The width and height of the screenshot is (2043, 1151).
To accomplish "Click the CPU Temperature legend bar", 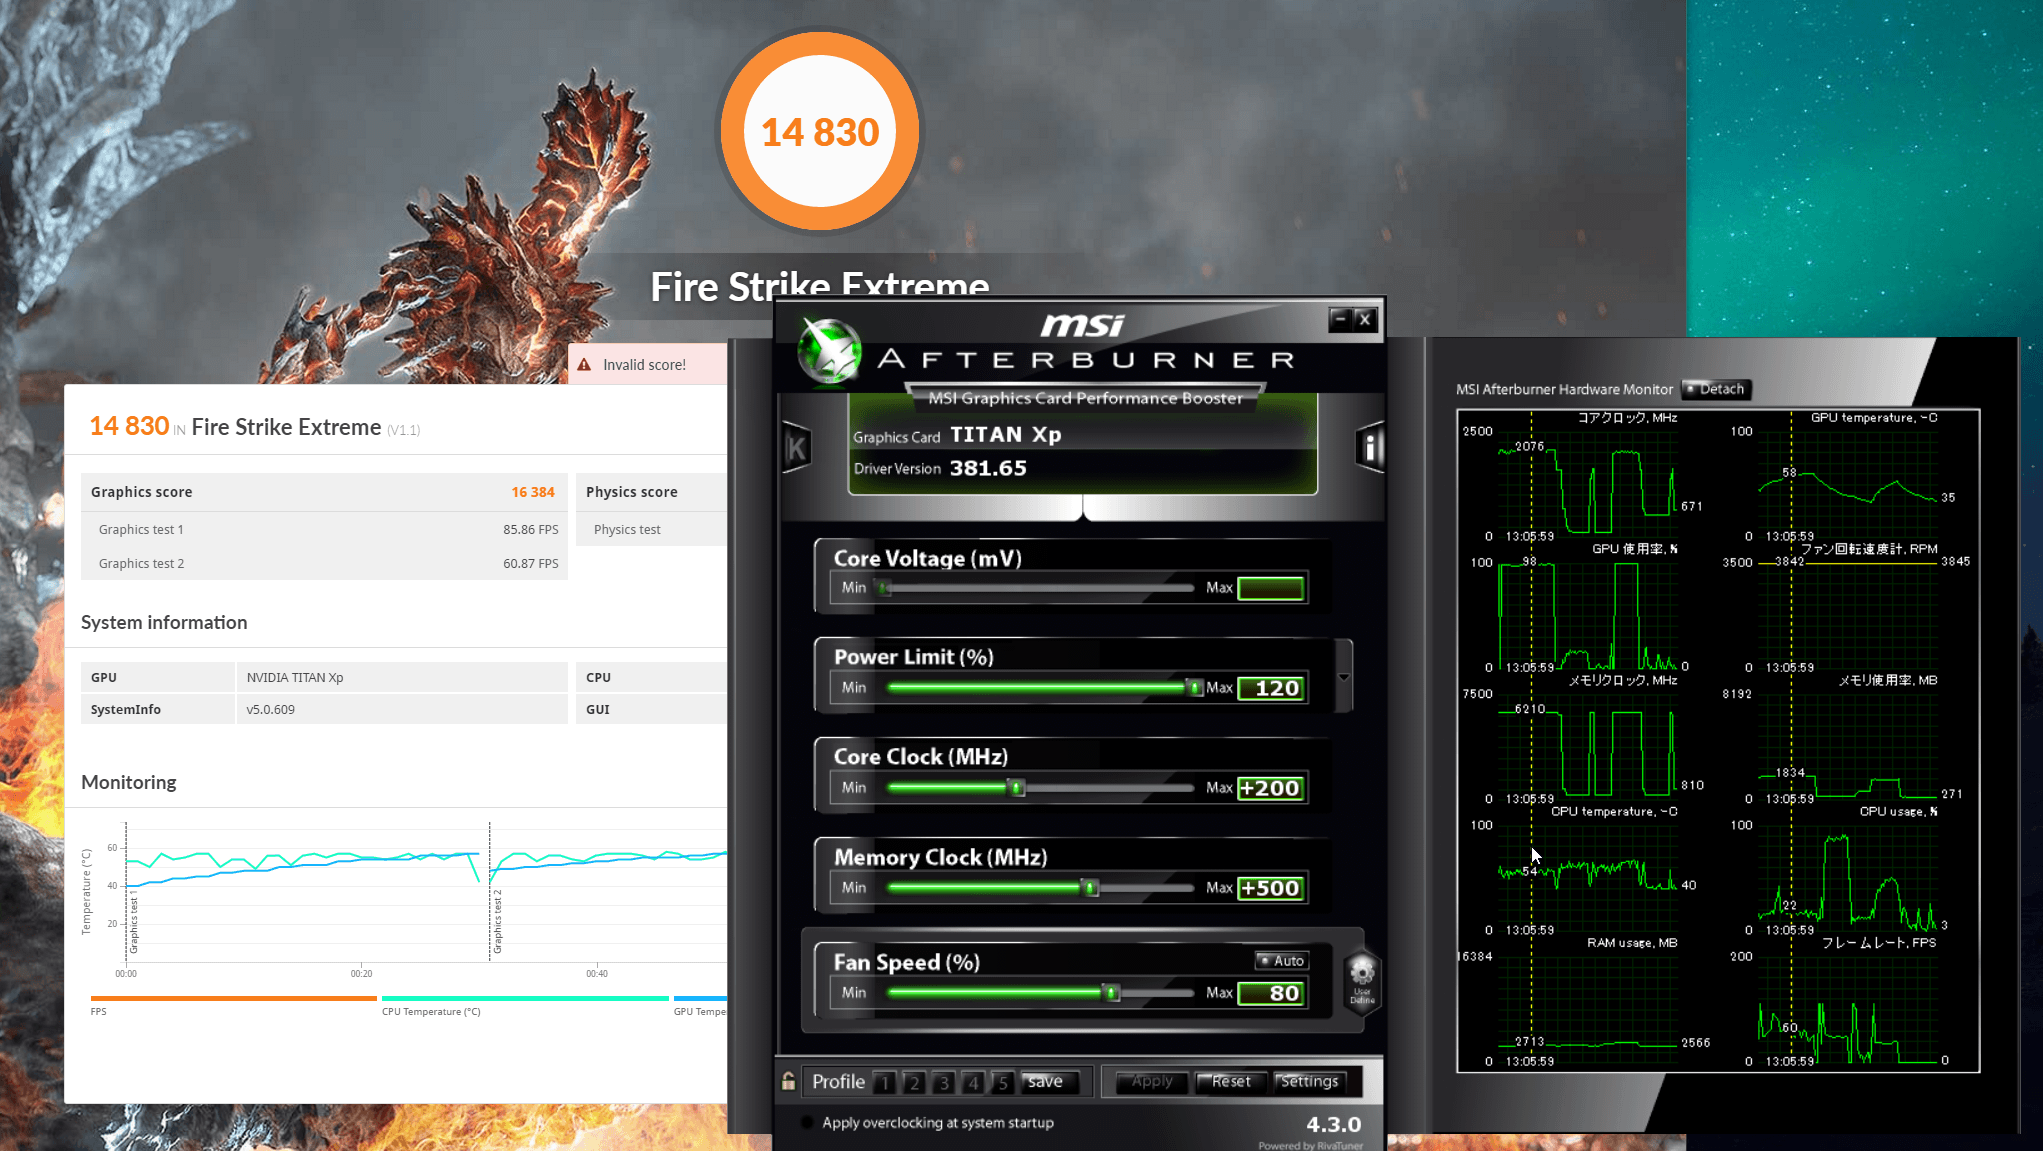I will tap(525, 998).
